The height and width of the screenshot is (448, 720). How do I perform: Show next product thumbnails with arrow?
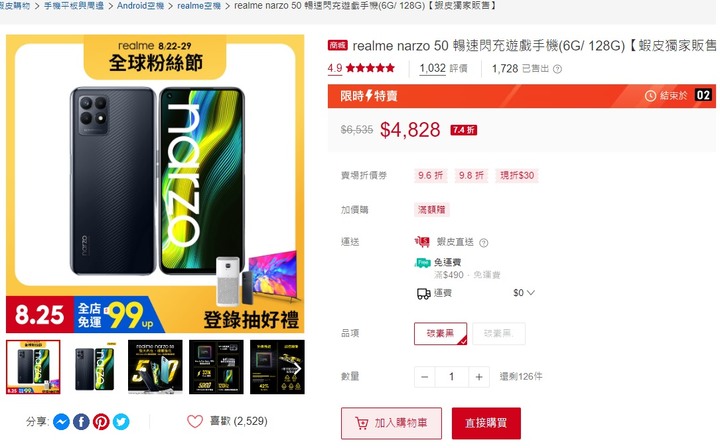(x=297, y=368)
